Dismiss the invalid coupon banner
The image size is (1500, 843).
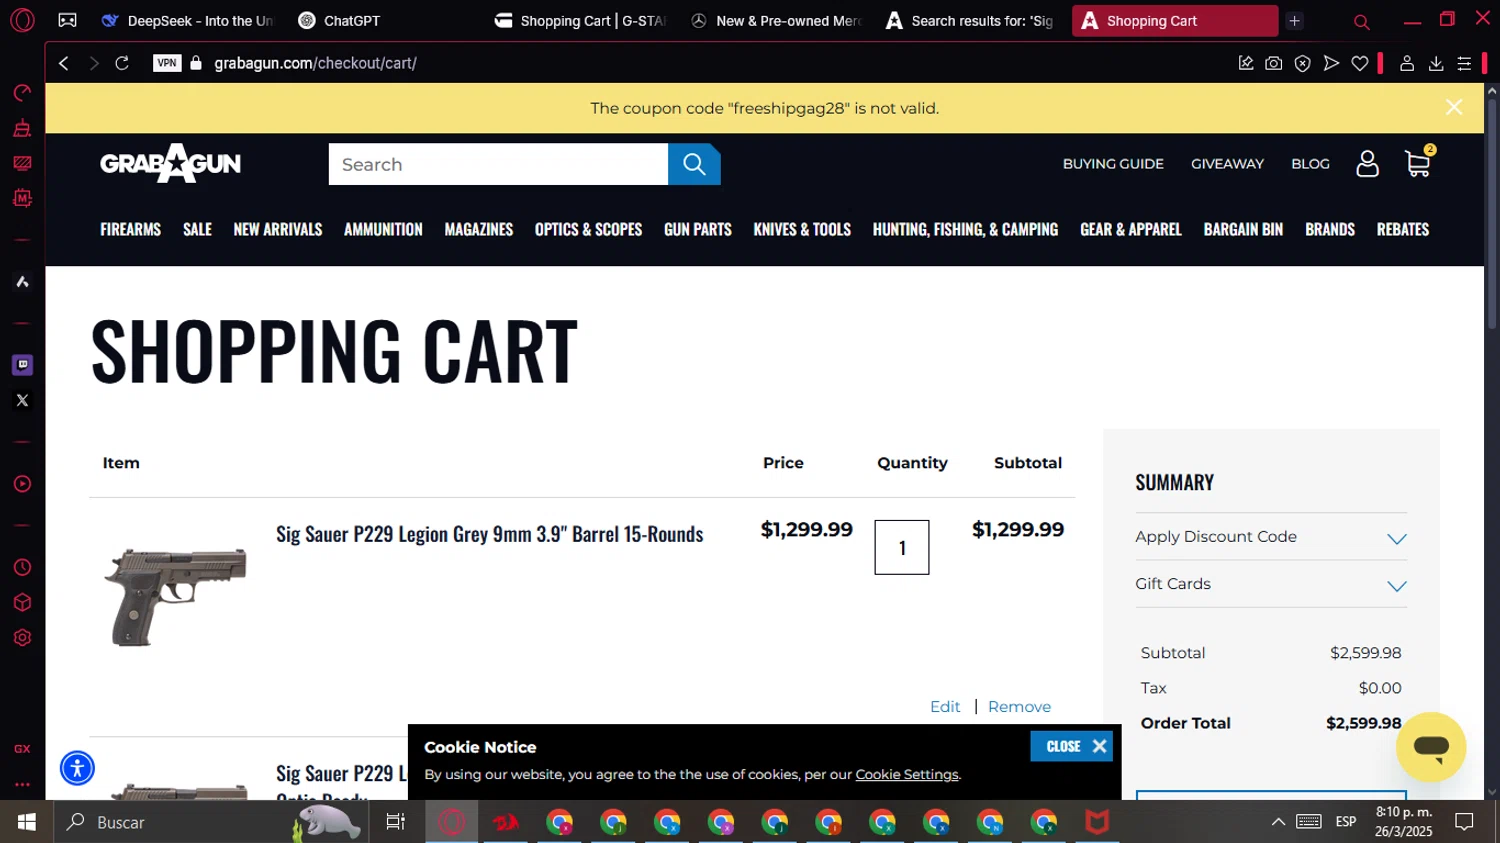pyautogui.click(x=1454, y=107)
